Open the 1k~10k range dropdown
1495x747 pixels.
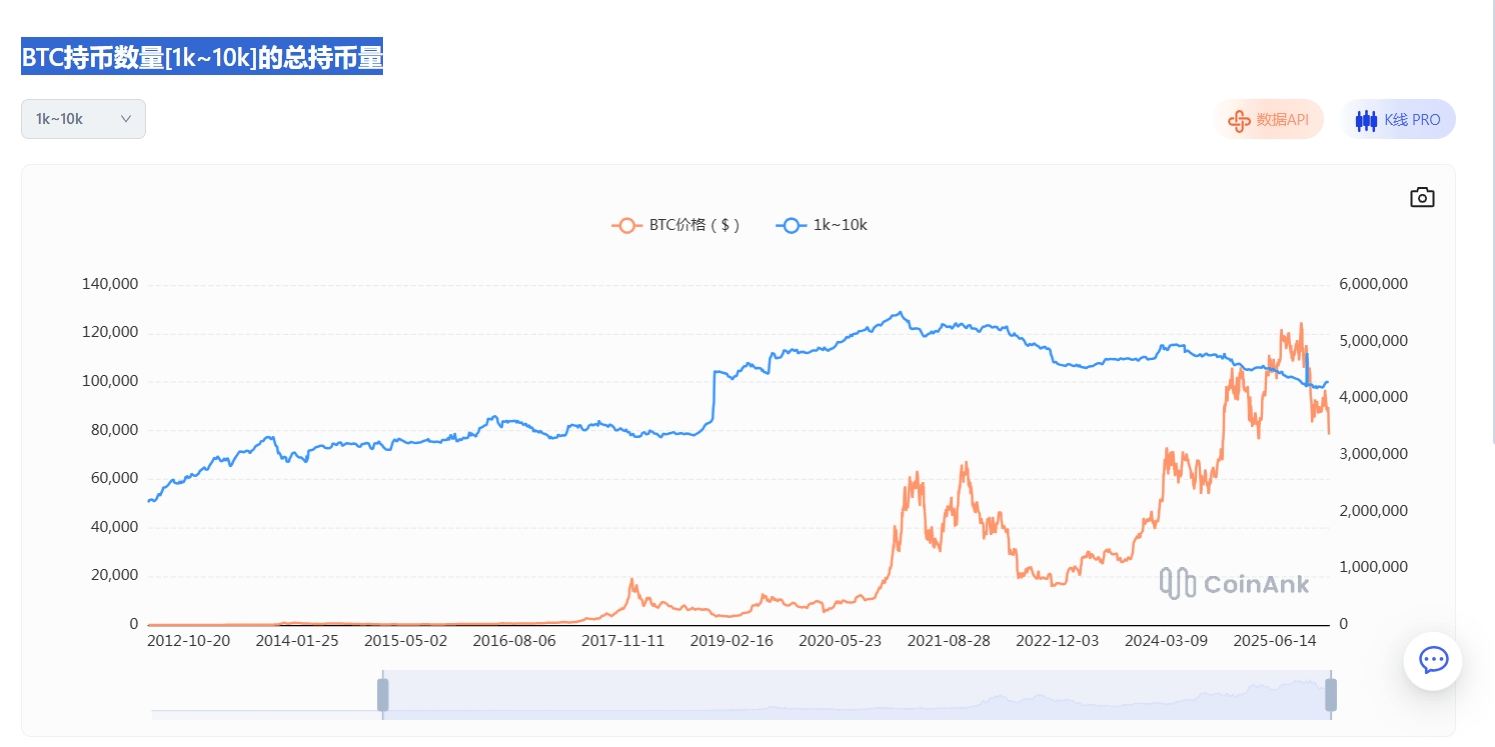pos(83,119)
